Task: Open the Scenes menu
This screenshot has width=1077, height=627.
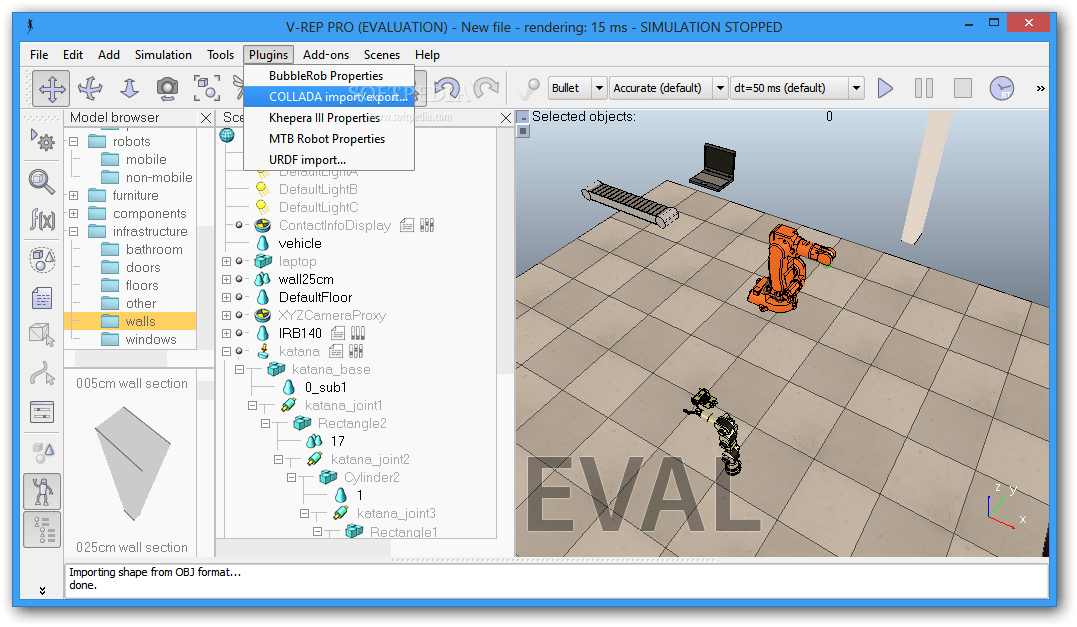Action: [382, 55]
